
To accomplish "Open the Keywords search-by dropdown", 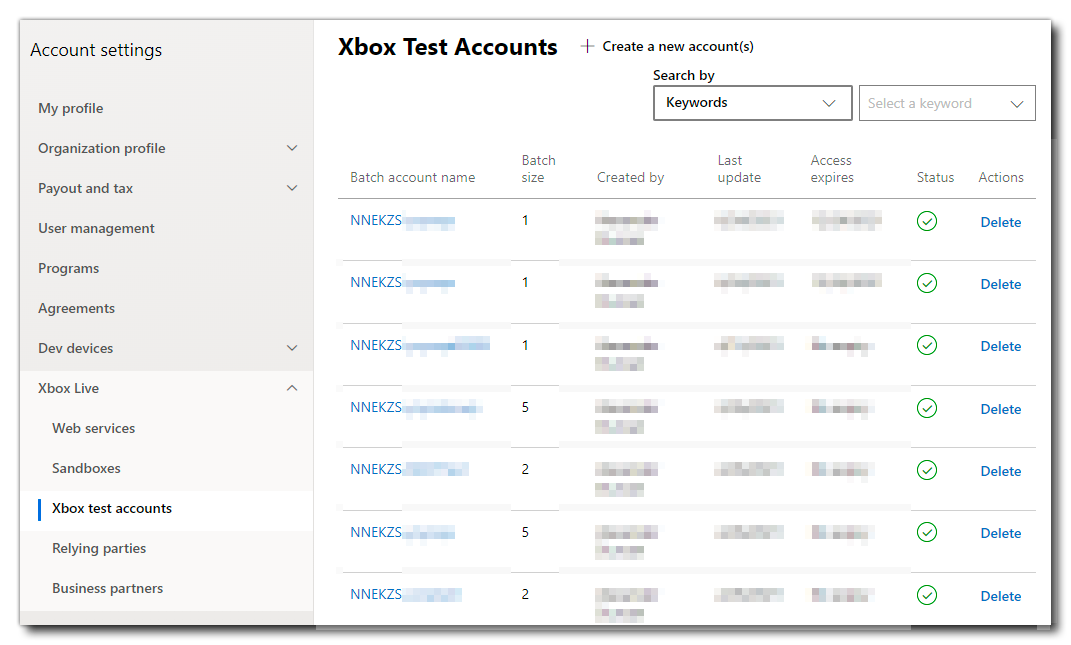I will point(752,103).
